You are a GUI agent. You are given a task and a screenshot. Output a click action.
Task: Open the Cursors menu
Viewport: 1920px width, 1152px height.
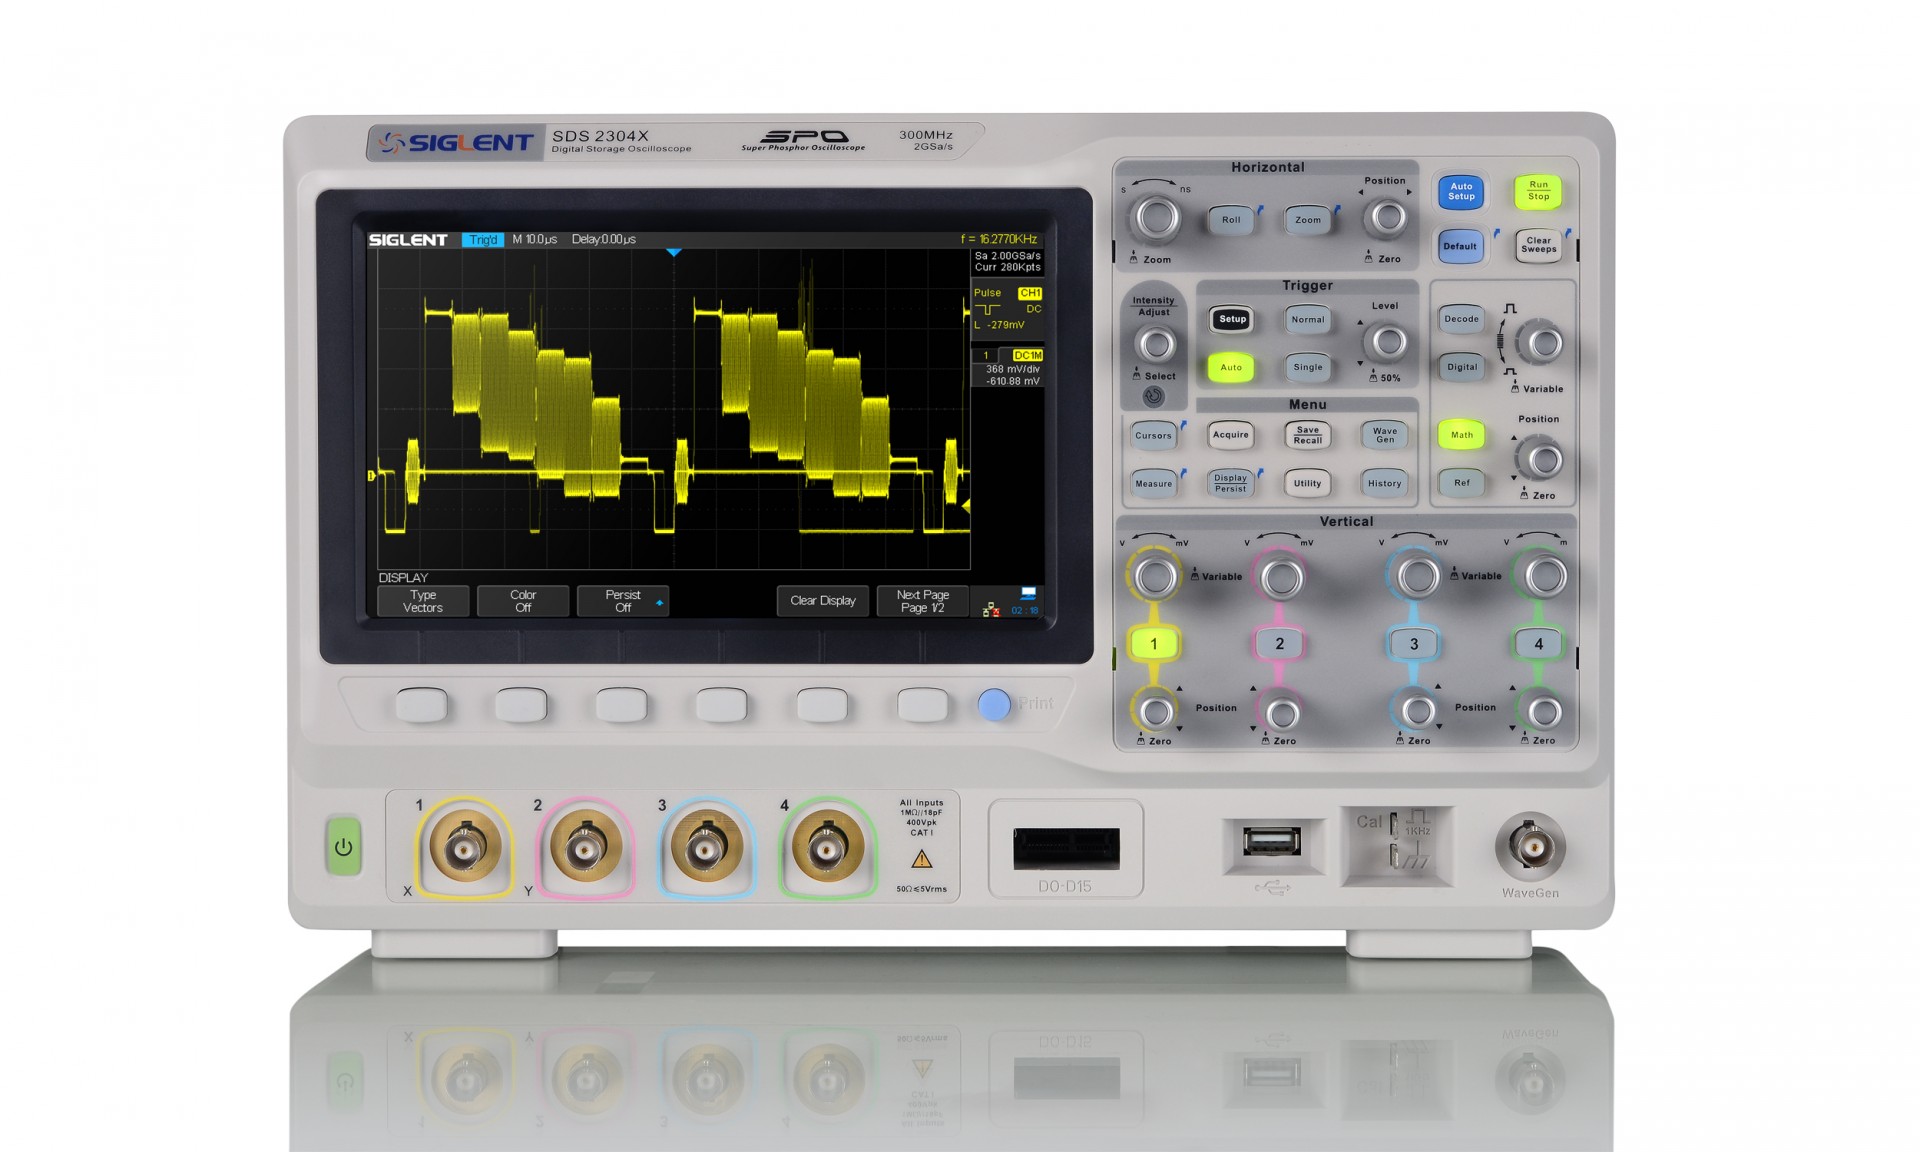(1153, 435)
